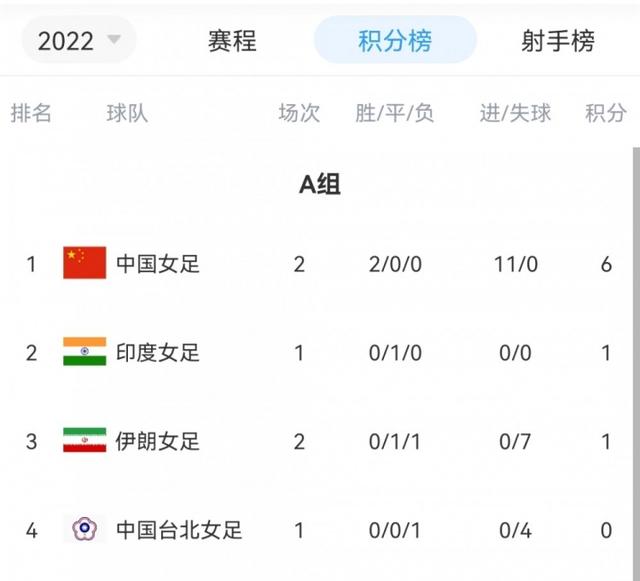Select the 积分榜 tab

tap(395, 41)
